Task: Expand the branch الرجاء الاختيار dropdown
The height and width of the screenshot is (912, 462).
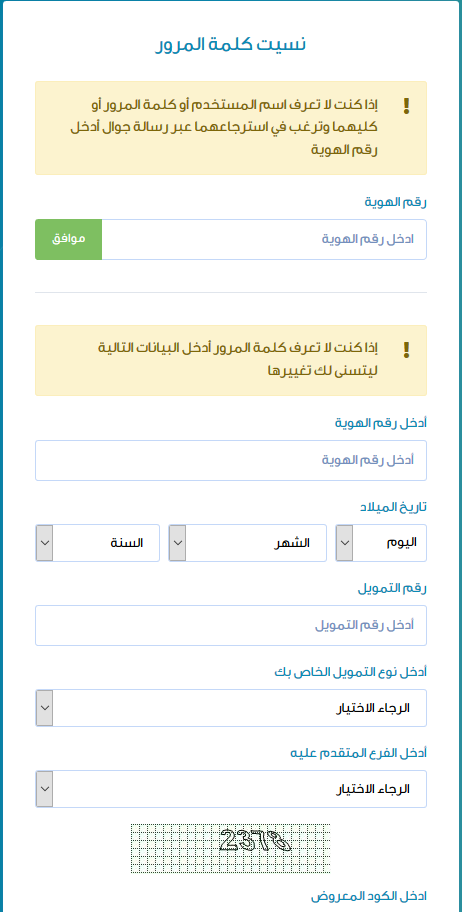Action: click(231, 789)
